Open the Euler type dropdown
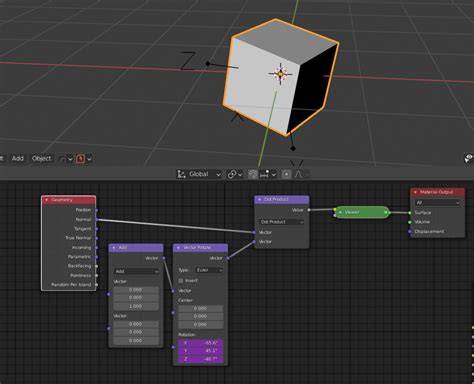This screenshot has width=474, height=384. (x=209, y=270)
